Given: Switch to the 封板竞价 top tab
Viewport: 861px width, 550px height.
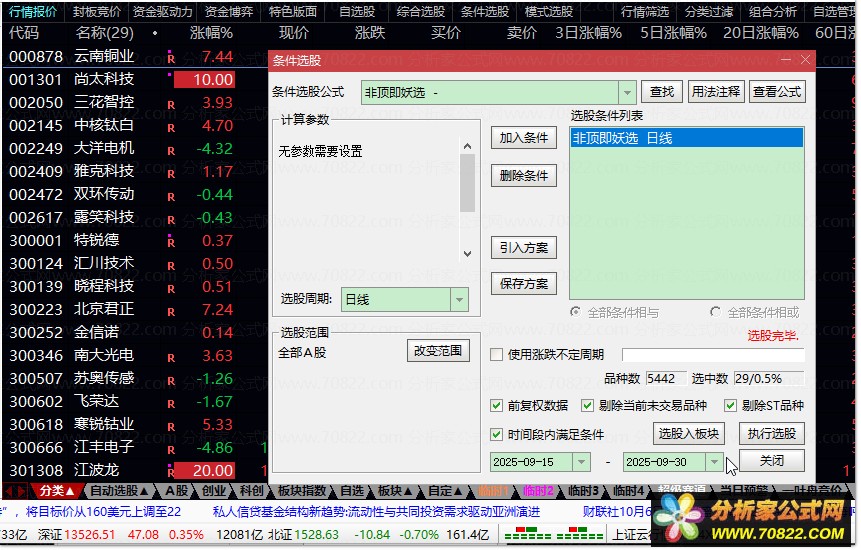Looking at the screenshot, I should click(97, 12).
